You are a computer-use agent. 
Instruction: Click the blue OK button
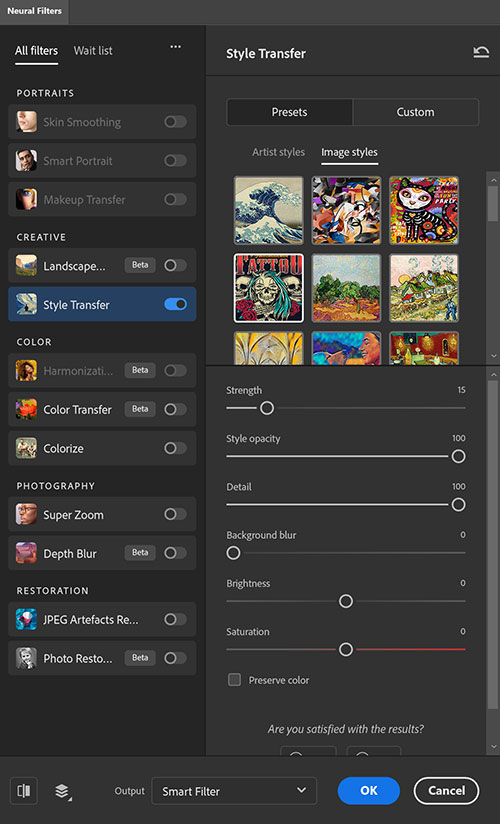point(369,791)
